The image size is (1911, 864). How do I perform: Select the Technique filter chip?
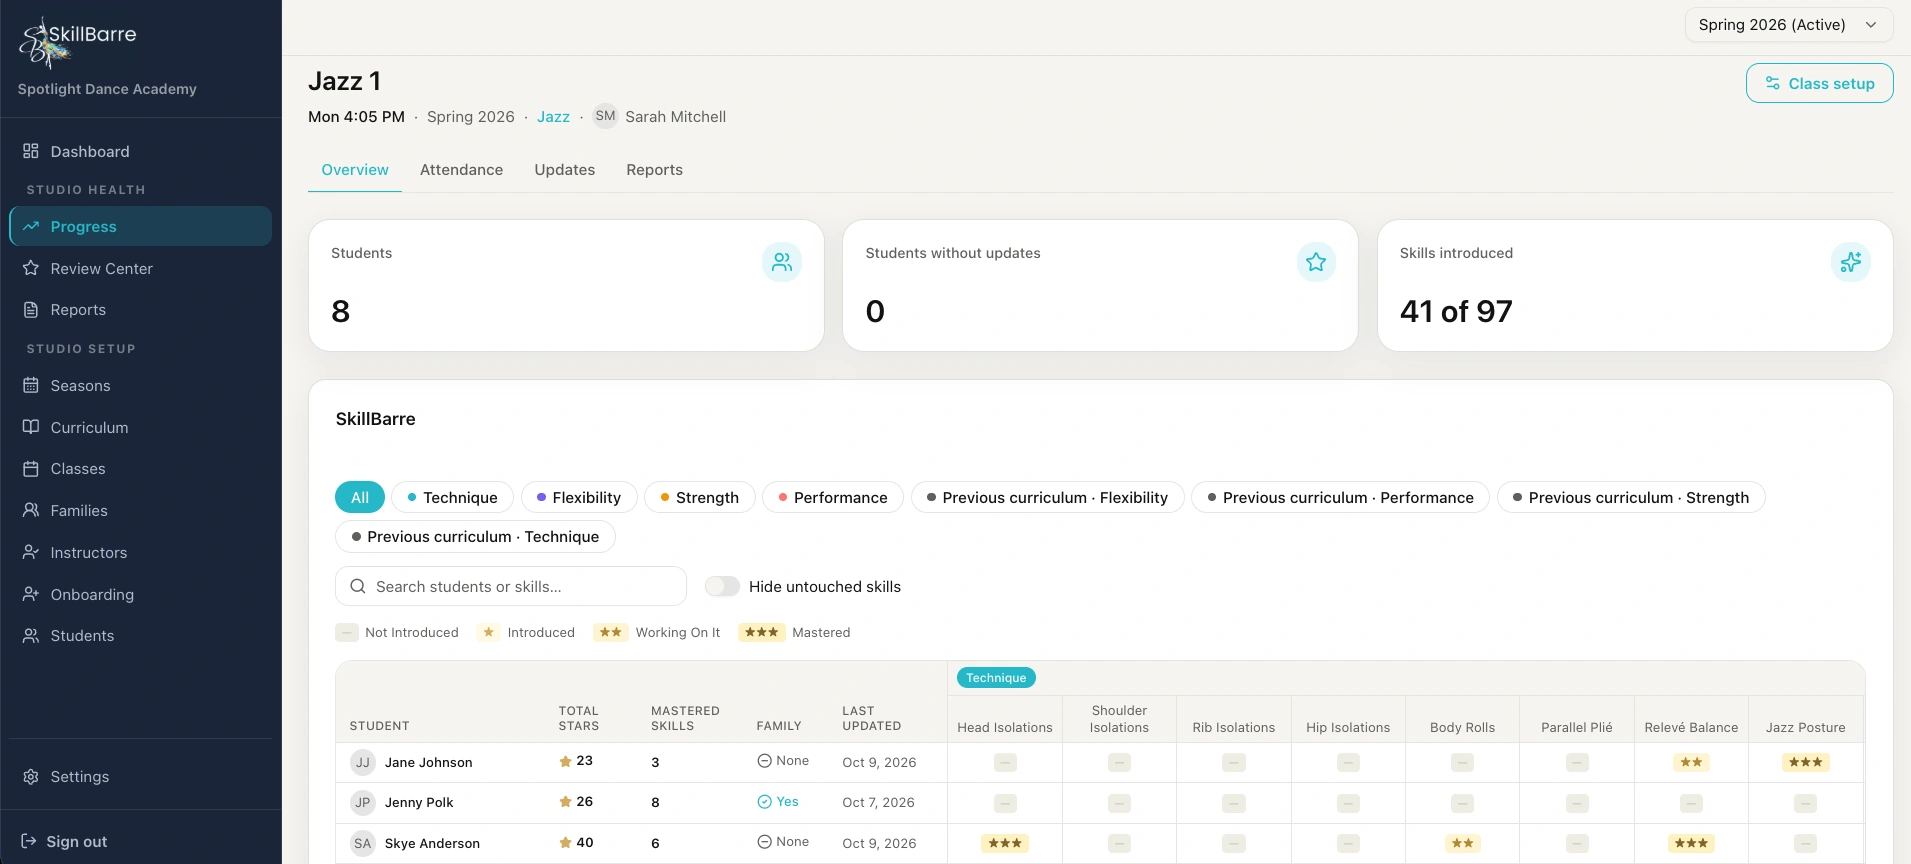[452, 497]
